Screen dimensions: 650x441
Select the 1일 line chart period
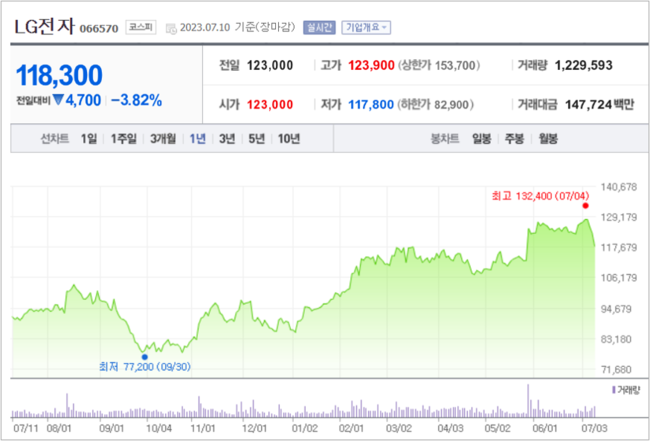[89, 139]
